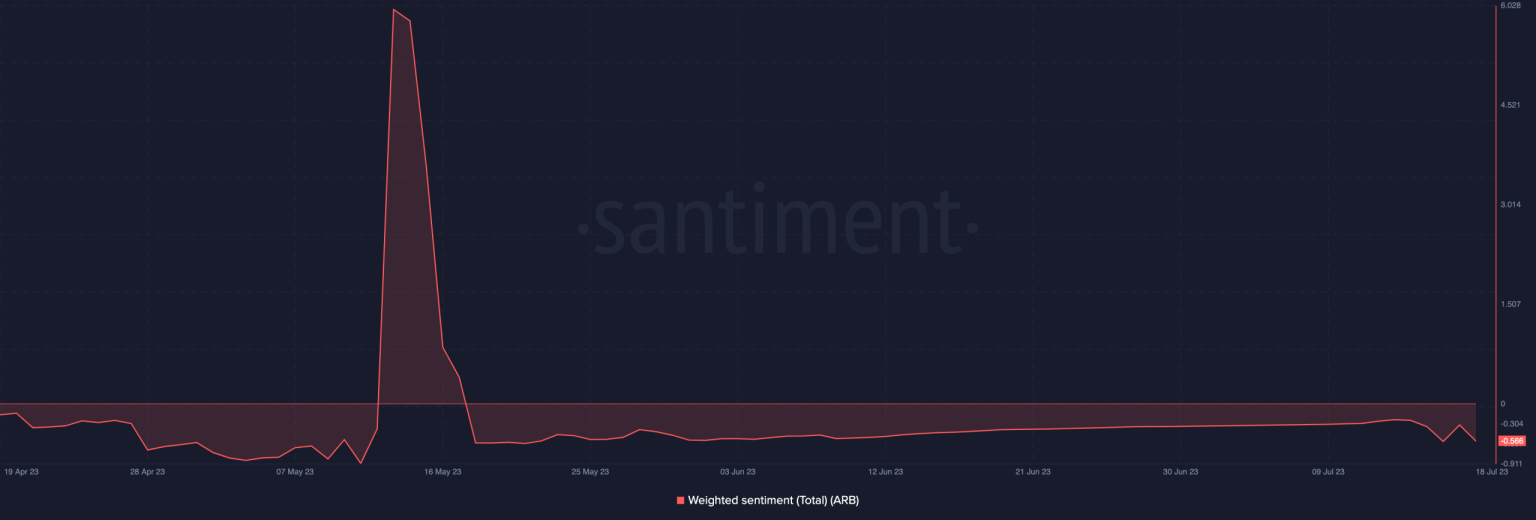Click the 1.507 y-axis label
This screenshot has height=520, width=1536.
pyautogui.click(x=1510, y=304)
